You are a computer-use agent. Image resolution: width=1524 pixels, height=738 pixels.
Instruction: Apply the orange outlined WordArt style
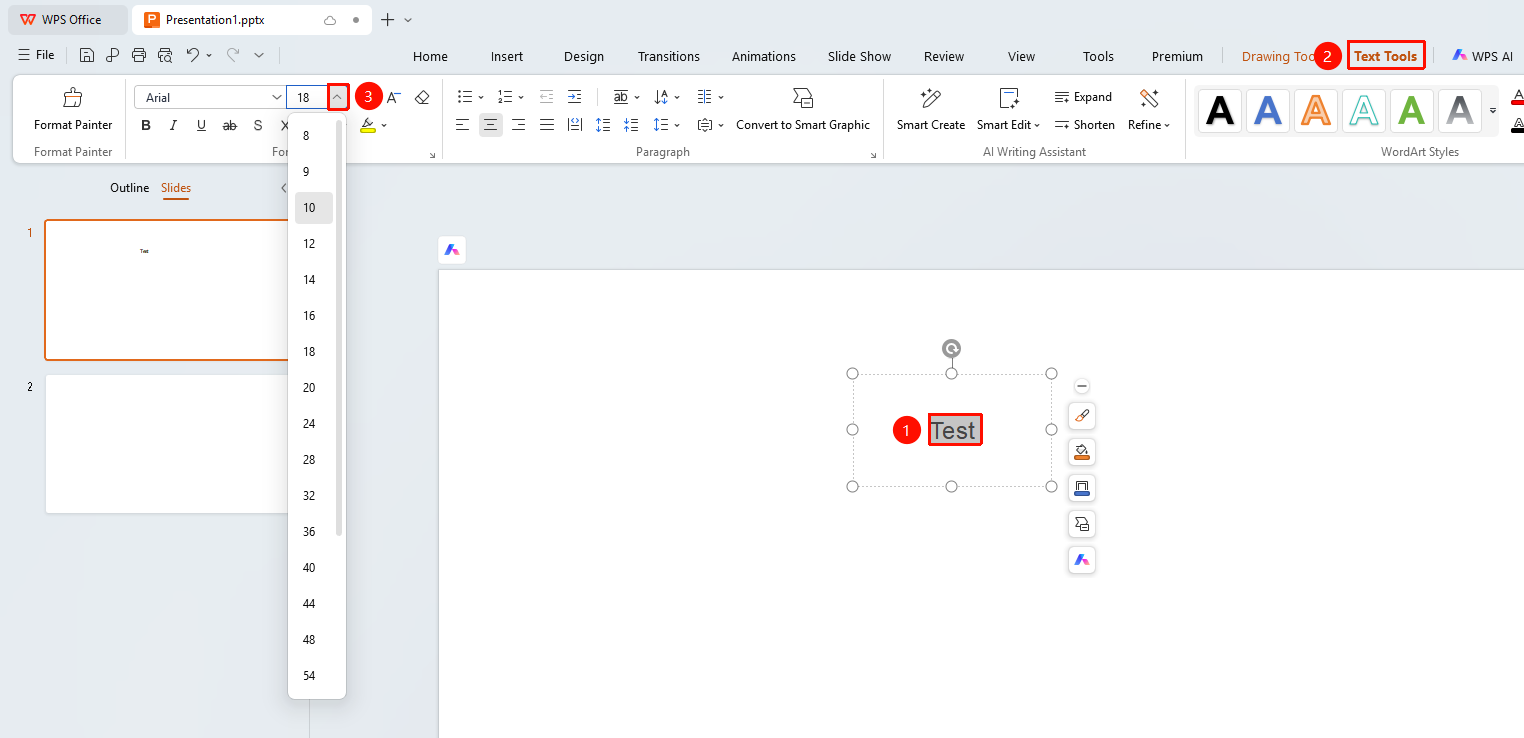click(1316, 110)
